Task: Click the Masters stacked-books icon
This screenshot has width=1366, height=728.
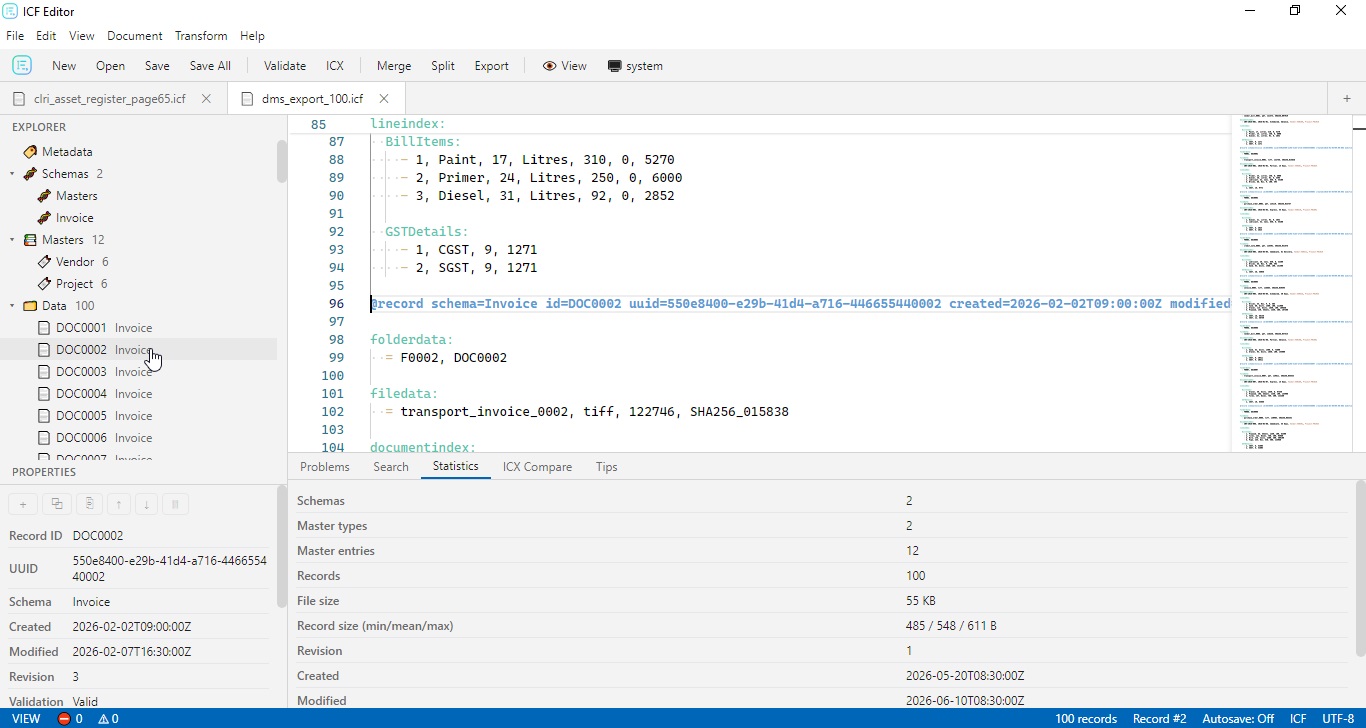Action: 30,240
